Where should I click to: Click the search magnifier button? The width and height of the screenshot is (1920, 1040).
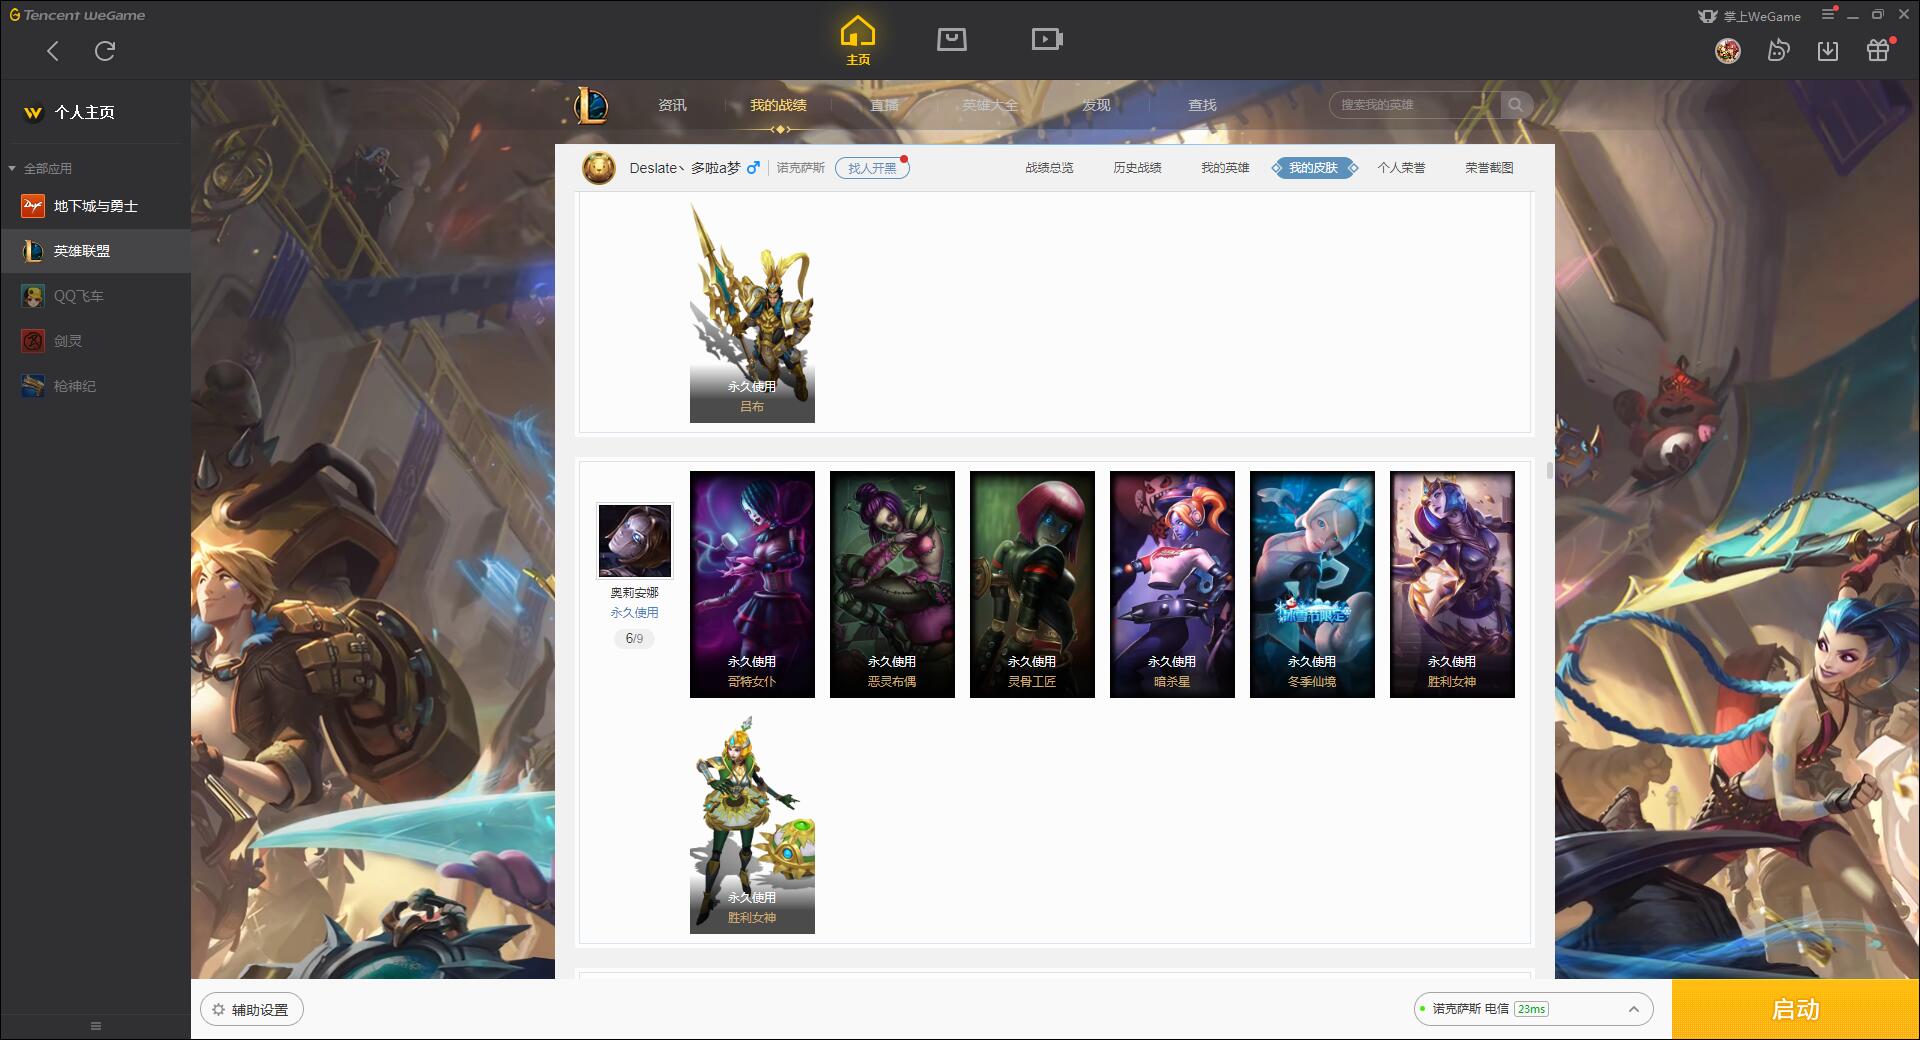tap(1516, 105)
